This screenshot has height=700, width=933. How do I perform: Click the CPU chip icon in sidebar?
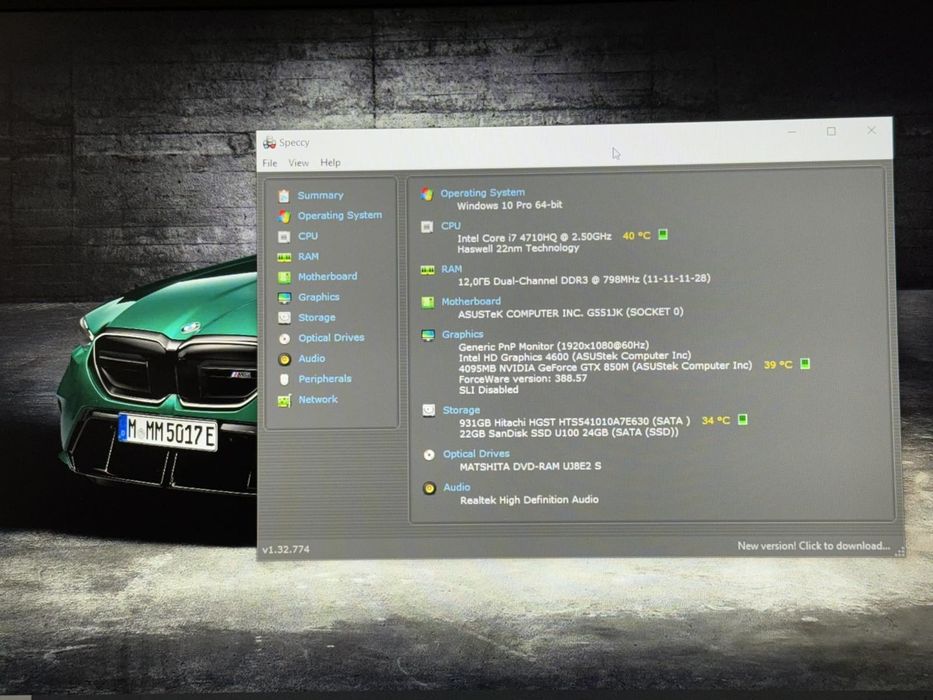(x=284, y=236)
